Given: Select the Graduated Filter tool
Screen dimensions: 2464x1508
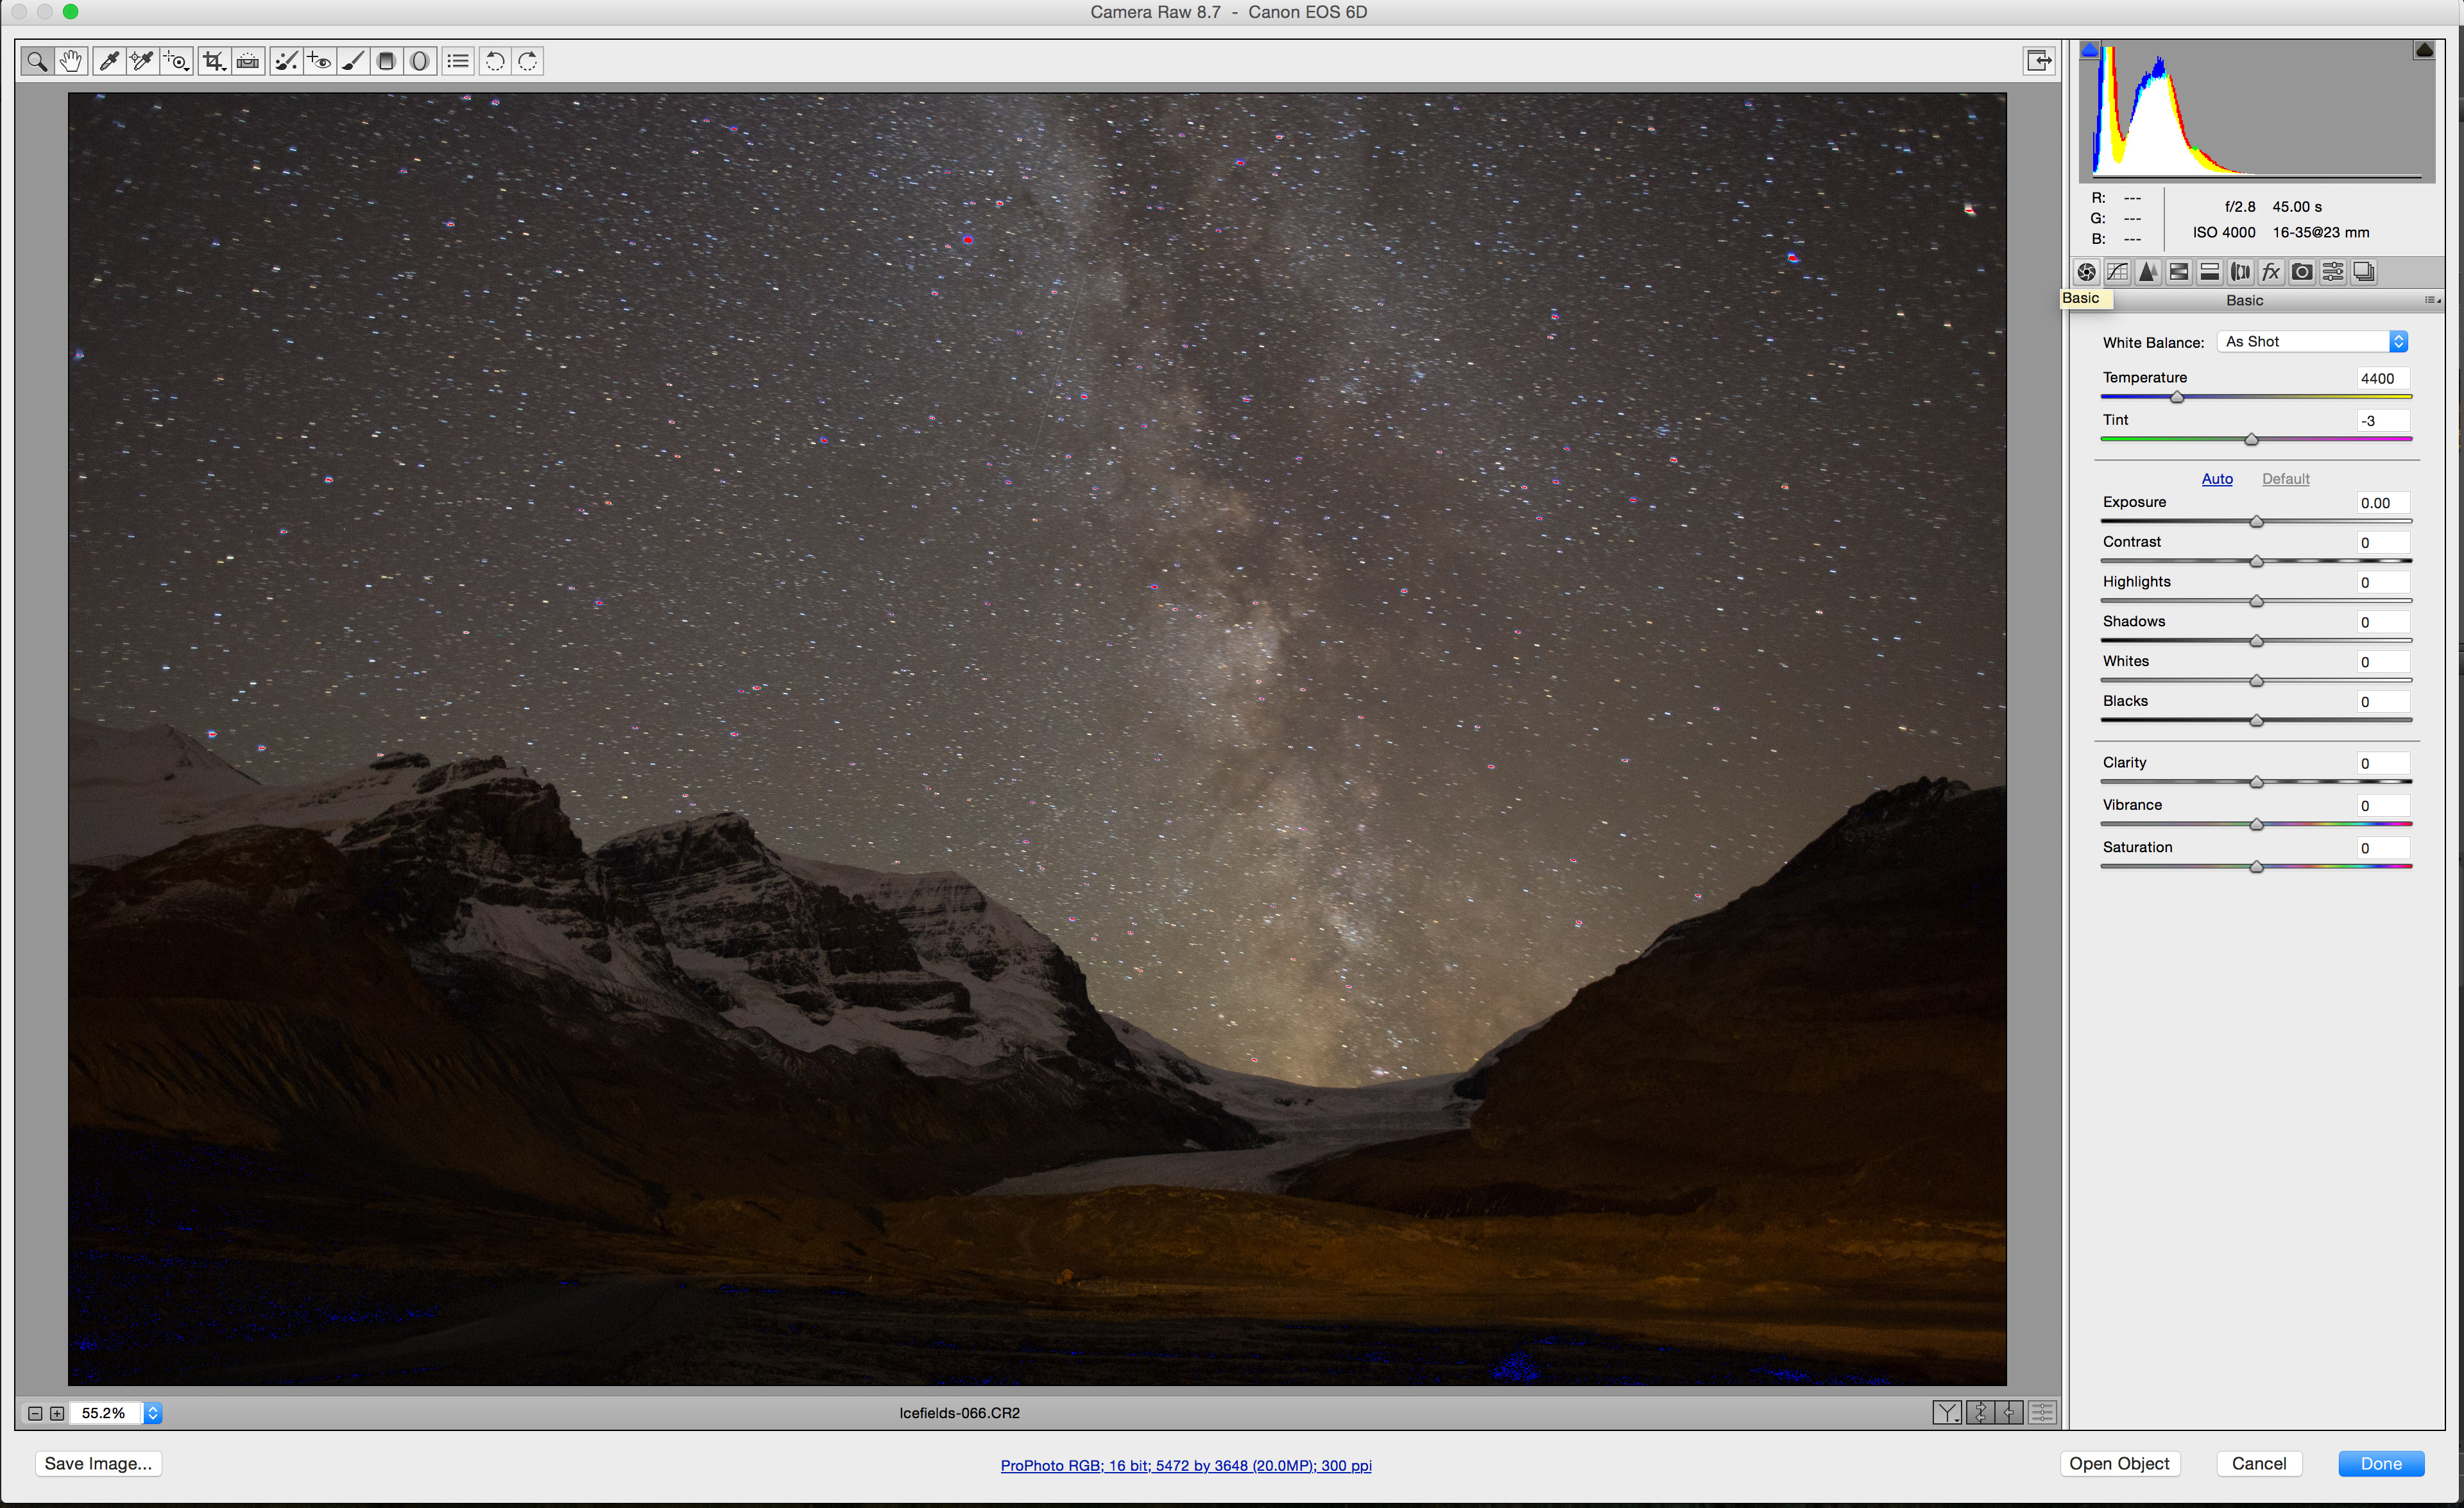Looking at the screenshot, I should click(386, 61).
